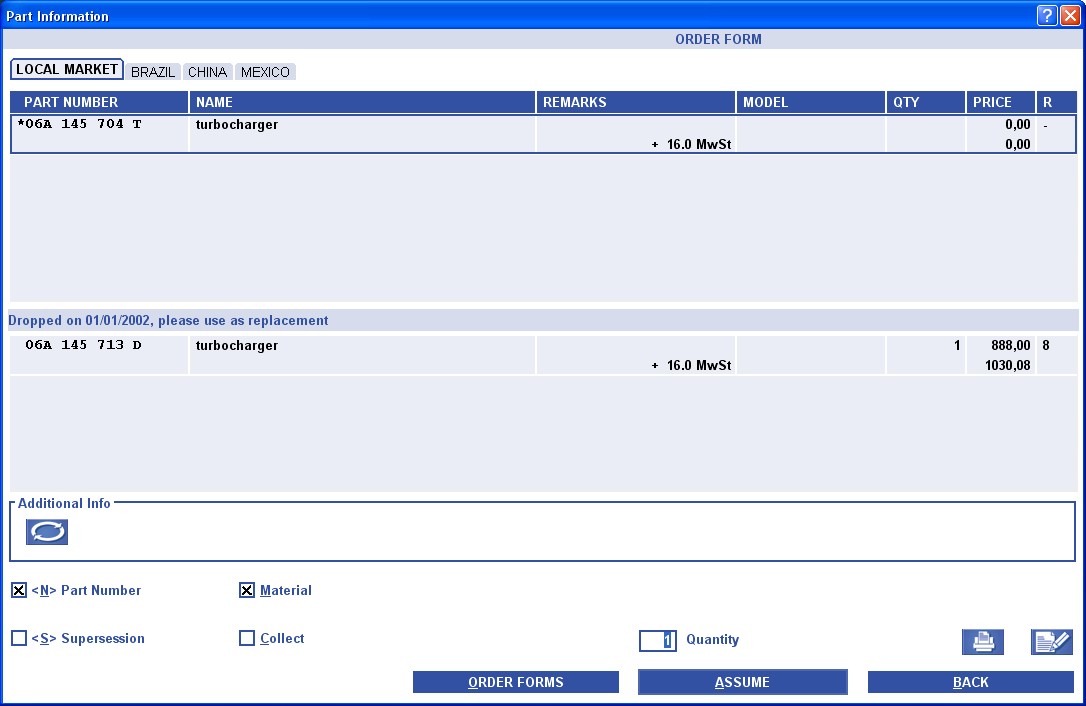Viewport: 1086px width, 706px height.
Task: Click the edit notes pencil icon
Action: (1051, 642)
